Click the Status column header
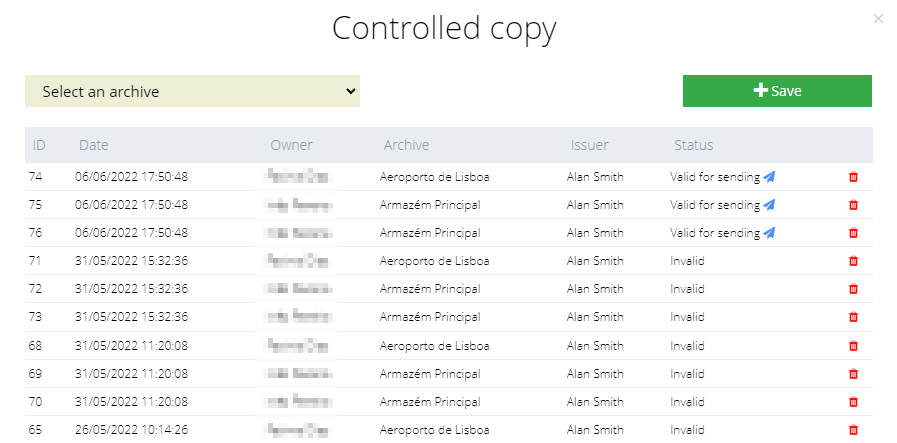The width and height of the screenshot is (897, 443). point(693,145)
